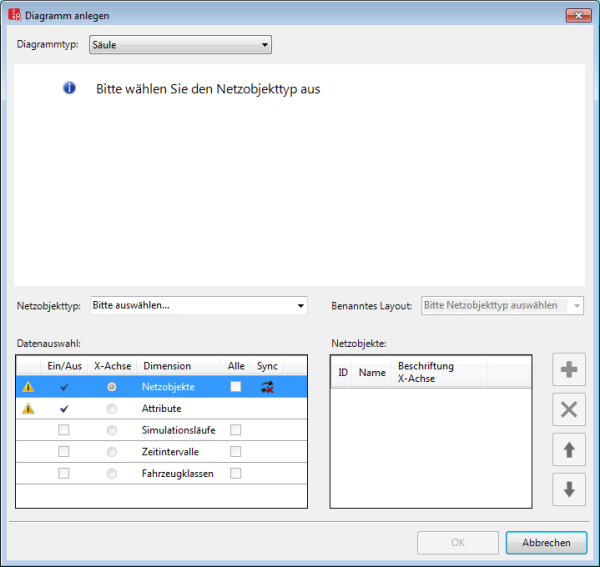Enable the Fahrzeugklassen Ein/Aus checkbox
600x567 pixels.
click(x=64, y=473)
